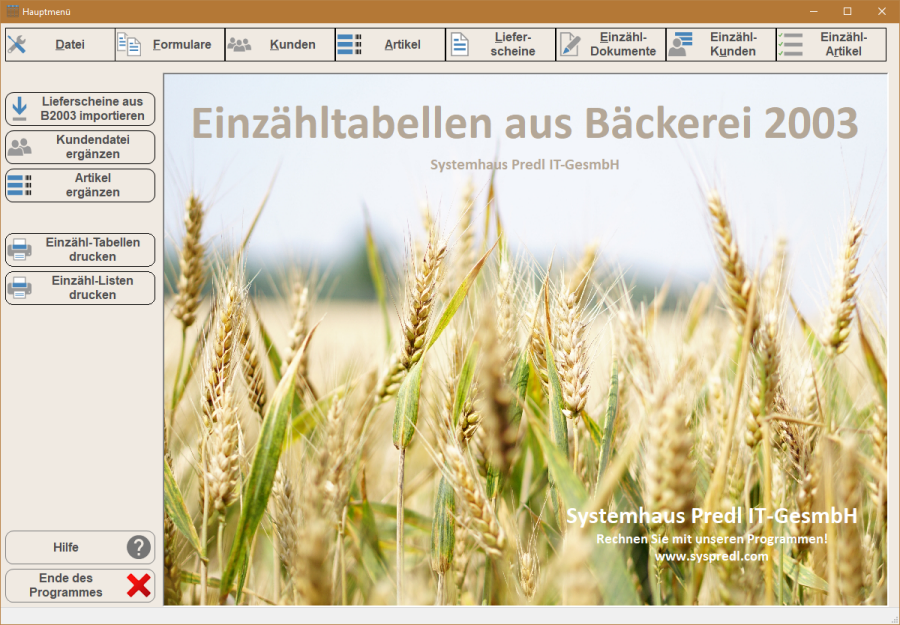Open the Einzähl-Dokumente menu
The height and width of the screenshot is (625, 900).
(611, 44)
